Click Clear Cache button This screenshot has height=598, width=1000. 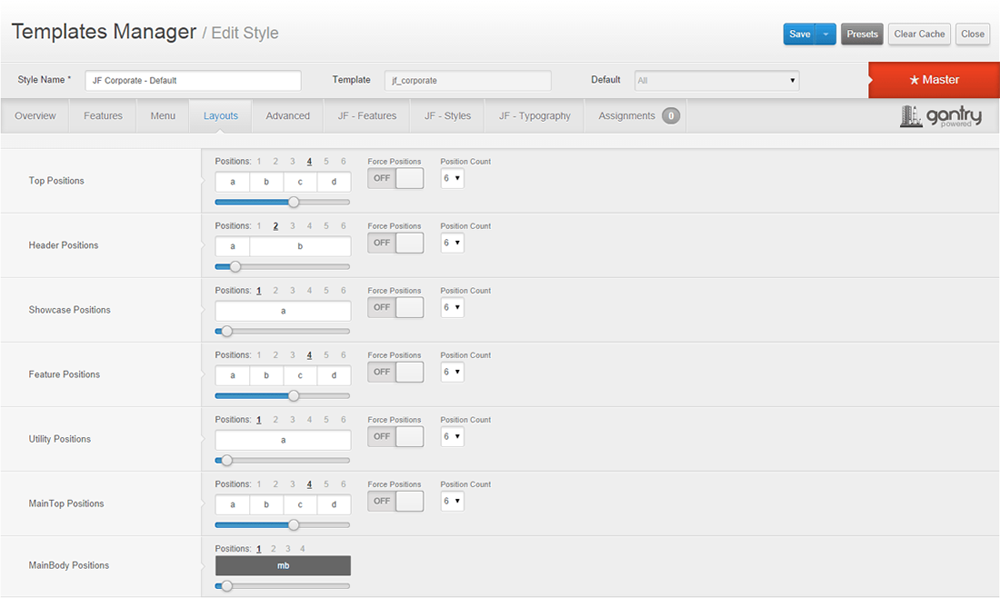click(919, 34)
